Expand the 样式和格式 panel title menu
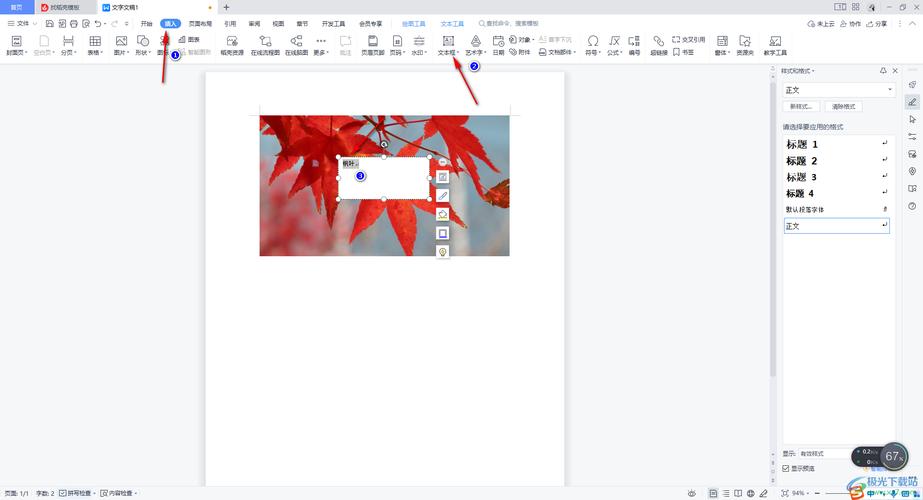Screen dimensions: 923x500 click(x=798, y=71)
